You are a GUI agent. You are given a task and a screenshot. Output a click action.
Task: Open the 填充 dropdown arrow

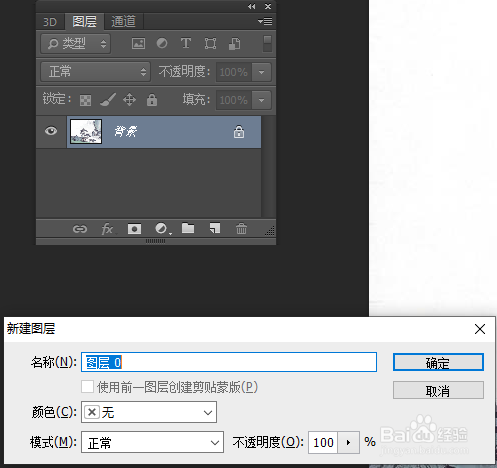point(262,100)
